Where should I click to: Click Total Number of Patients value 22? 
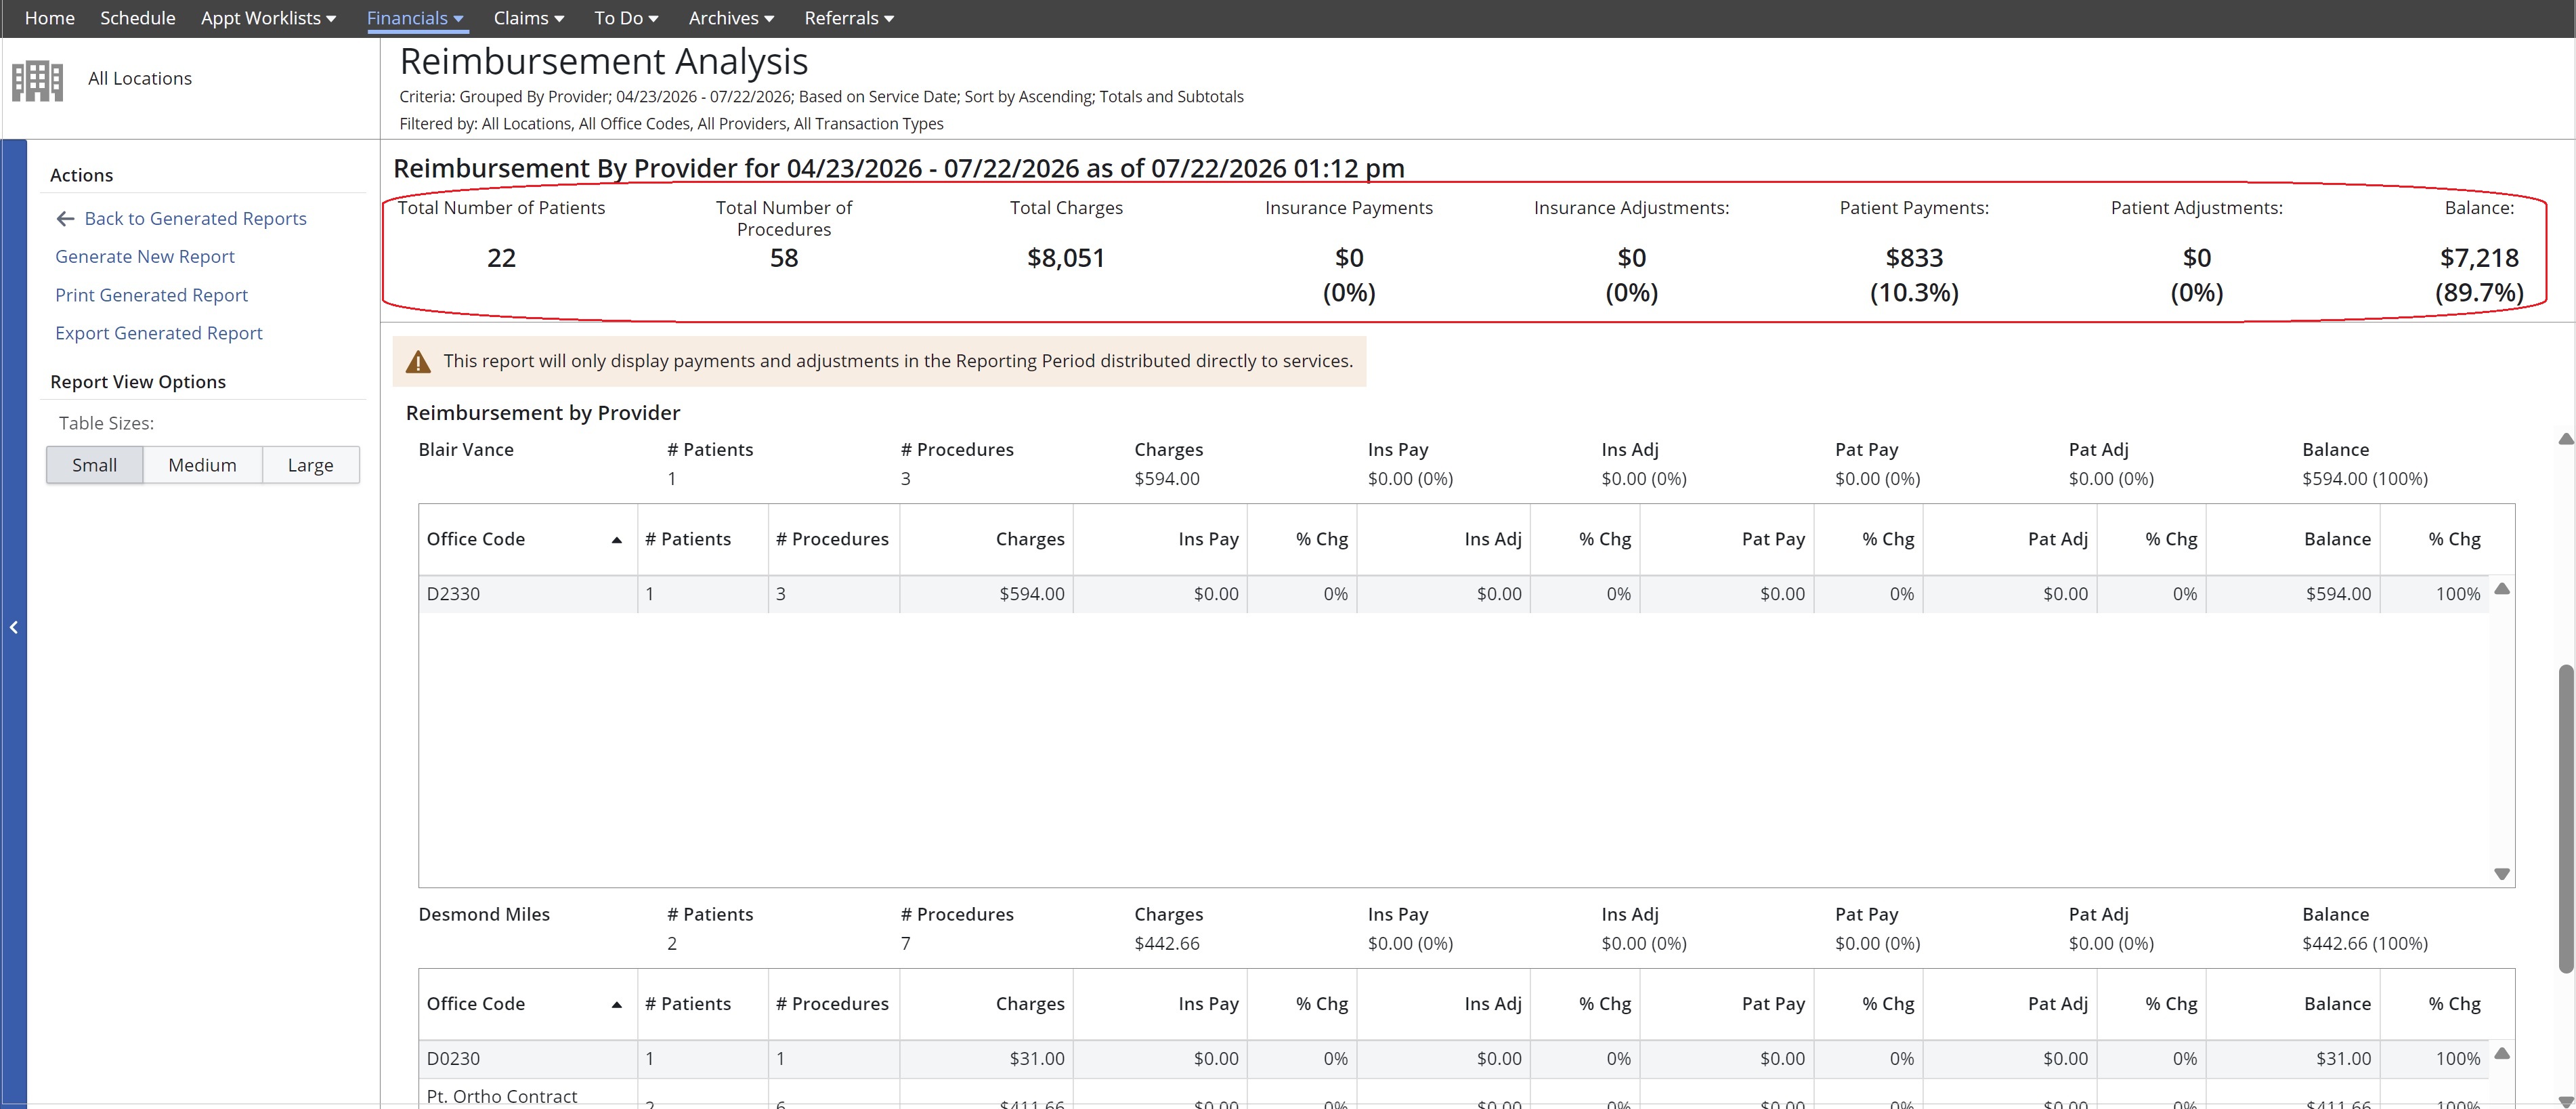click(x=501, y=258)
